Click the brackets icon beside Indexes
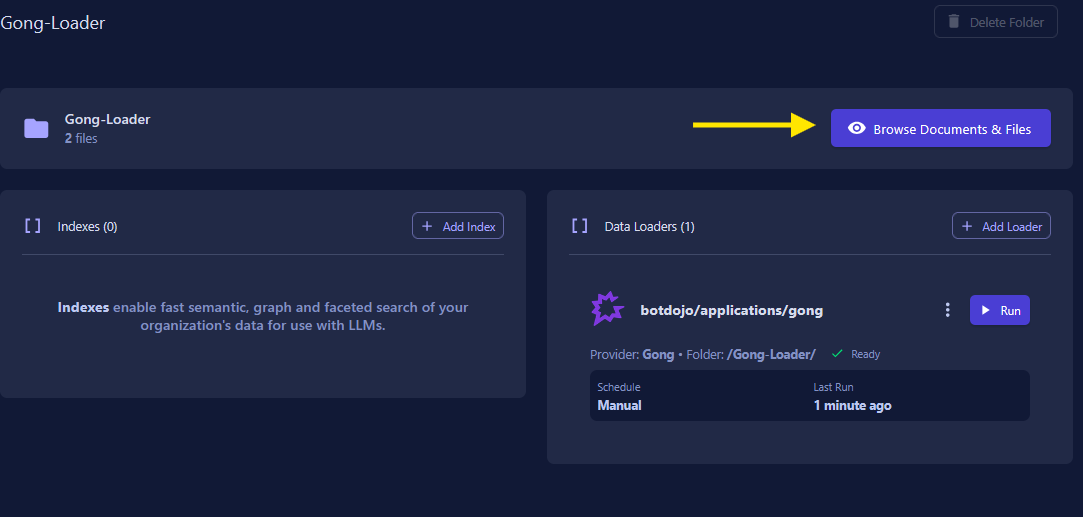 coord(33,226)
